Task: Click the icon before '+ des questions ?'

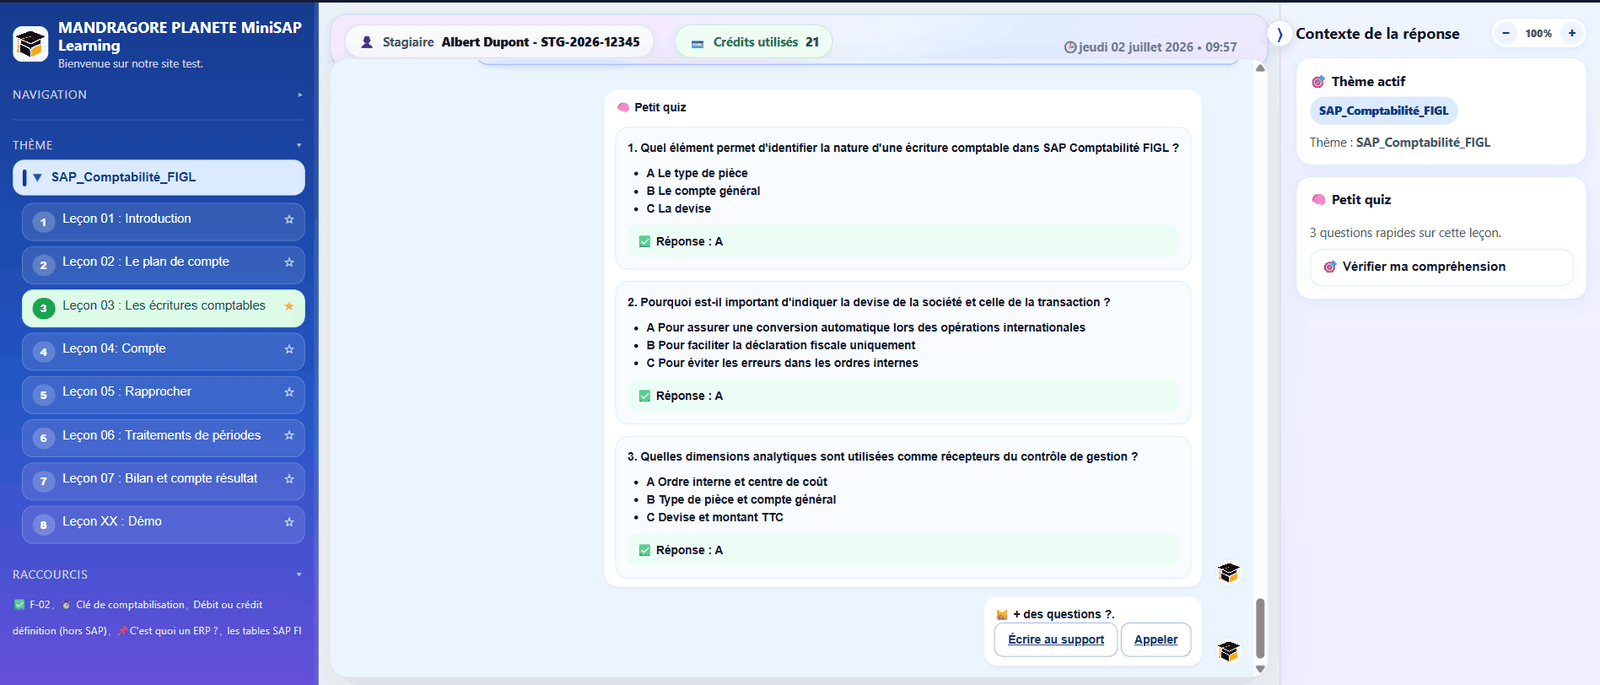Action: [1002, 615]
